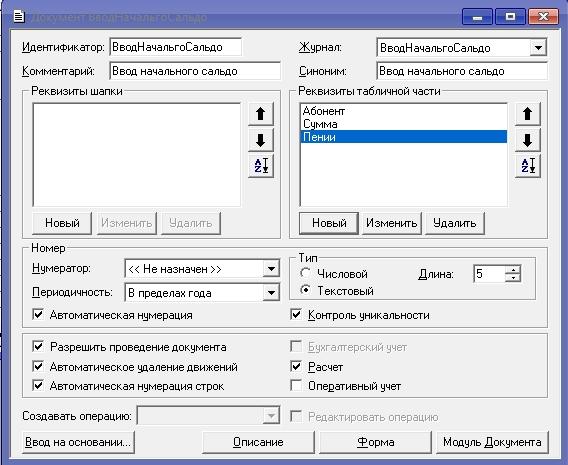Toggle Контроль уникальности checkbox
This screenshot has height=465, width=568.
pyautogui.click(x=296, y=314)
